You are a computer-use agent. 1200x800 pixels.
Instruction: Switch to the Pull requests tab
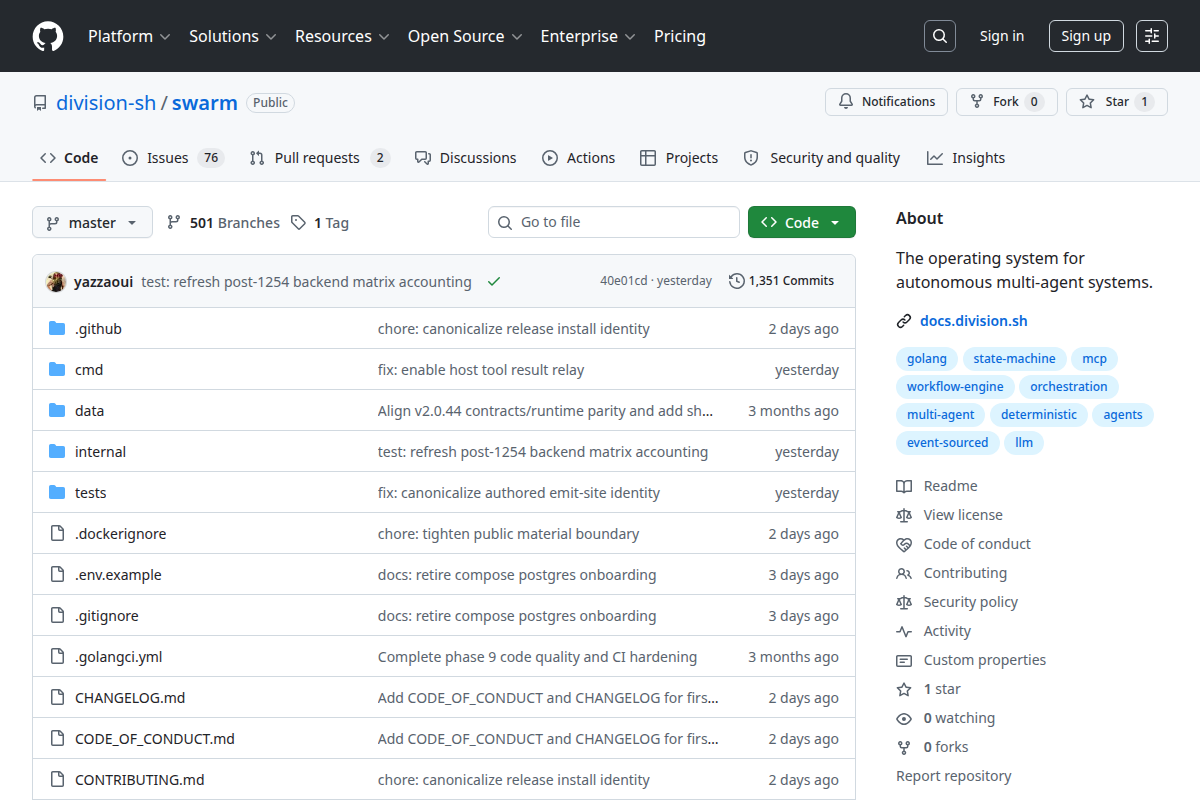click(x=319, y=158)
